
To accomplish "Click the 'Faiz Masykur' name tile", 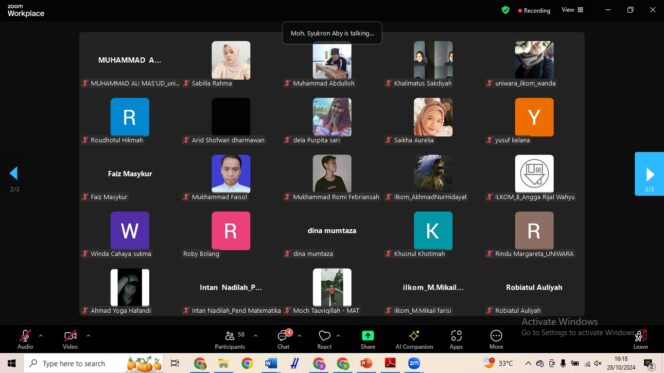I will [x=130, y=174].
